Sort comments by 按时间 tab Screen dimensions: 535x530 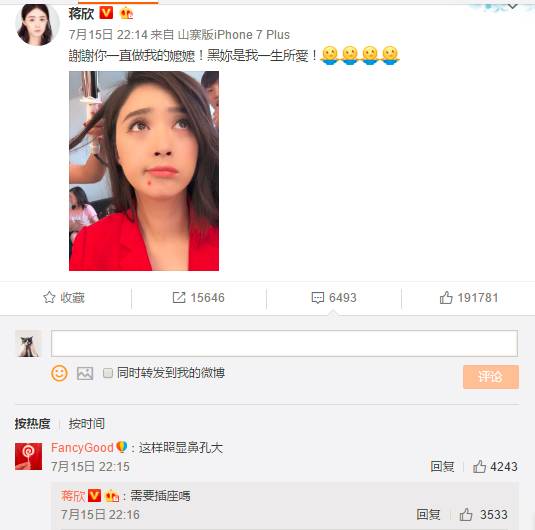87,424
